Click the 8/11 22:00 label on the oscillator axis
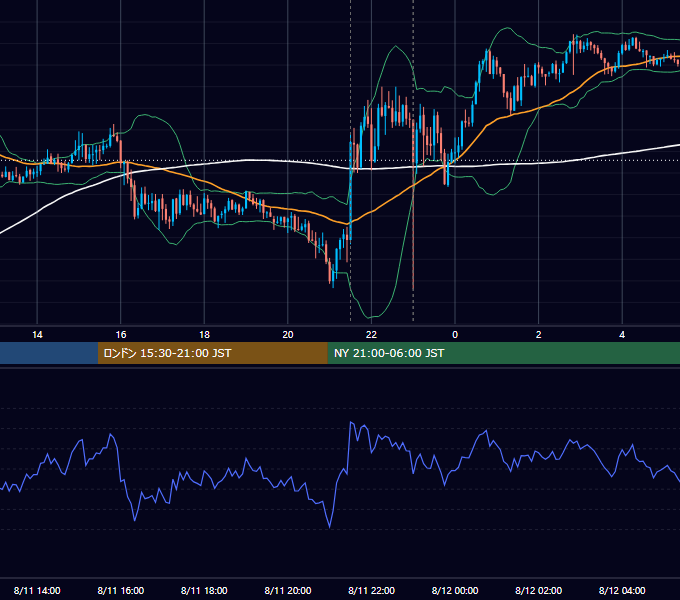 [x=372, y=590]
